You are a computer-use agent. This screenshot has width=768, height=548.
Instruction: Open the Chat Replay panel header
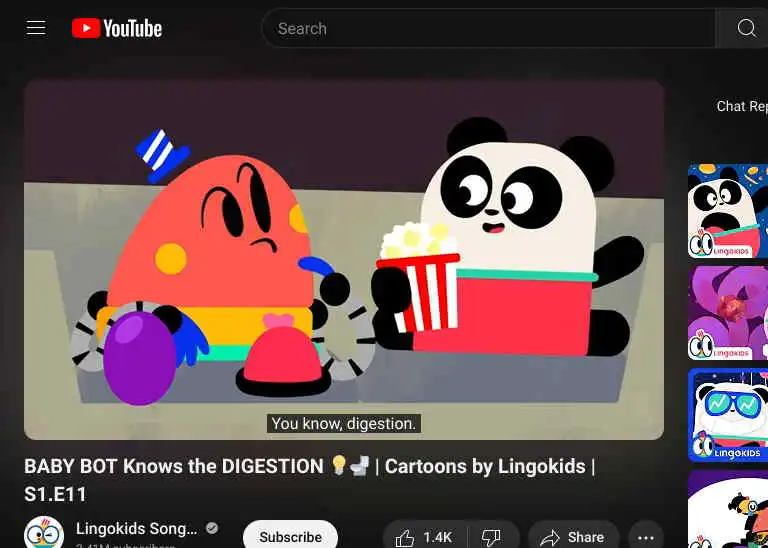pos(742,106)
